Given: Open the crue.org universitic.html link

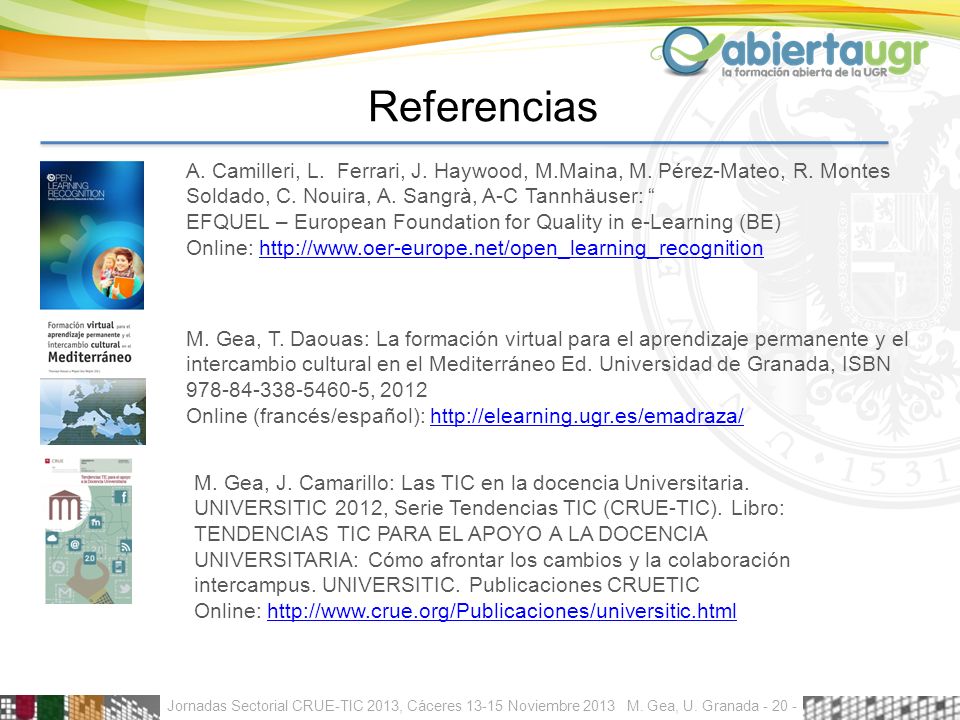Looking at the screenshot, I should [501, 611].
